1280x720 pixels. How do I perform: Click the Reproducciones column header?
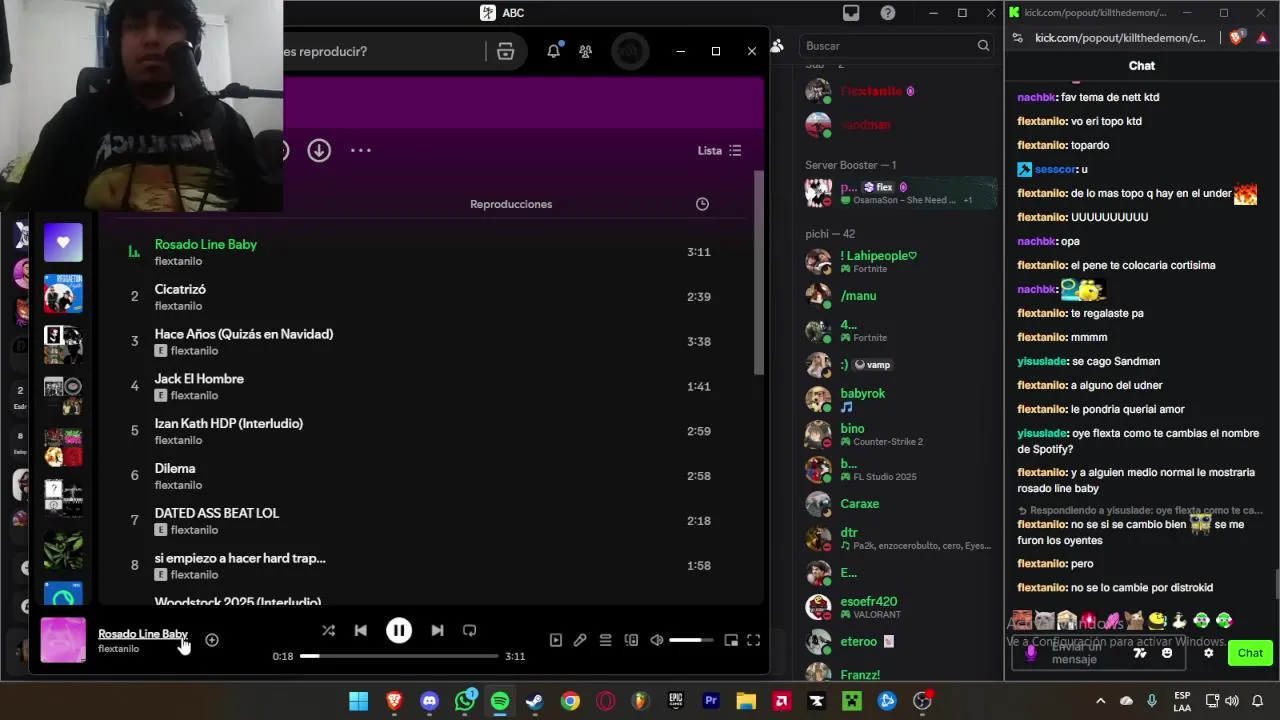511,204
